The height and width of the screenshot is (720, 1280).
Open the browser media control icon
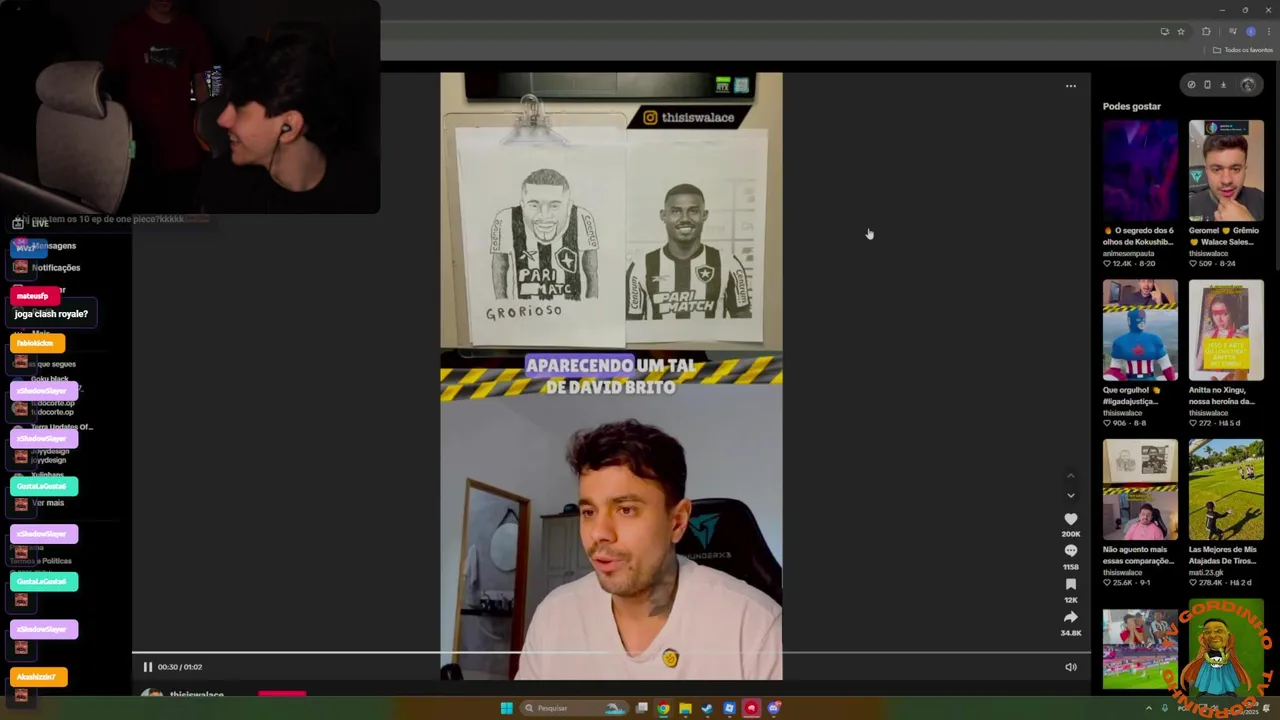coord(1232,32)
